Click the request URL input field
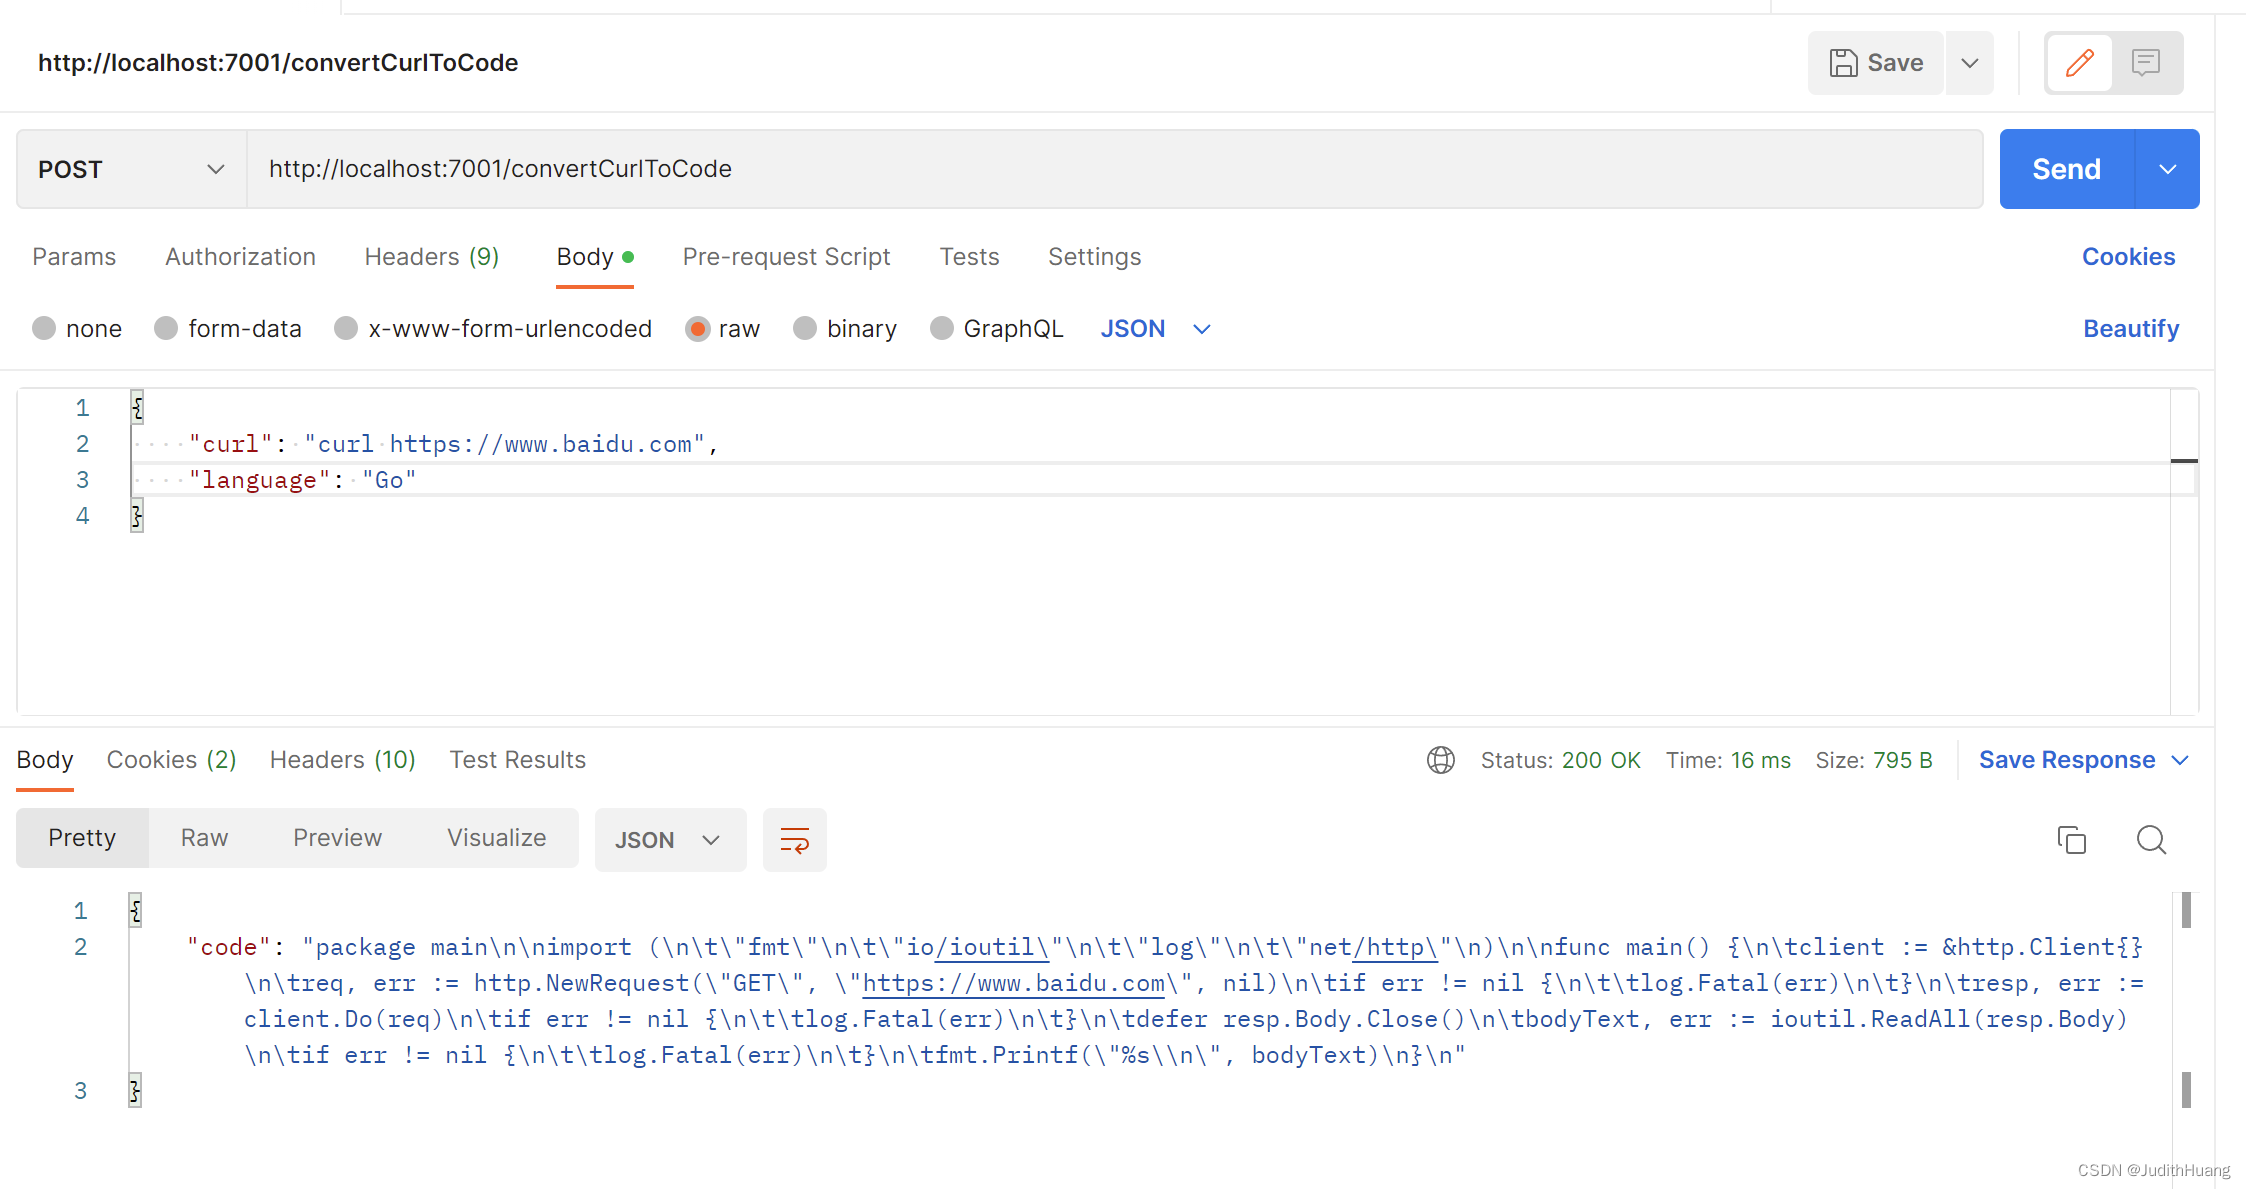 1114,169
